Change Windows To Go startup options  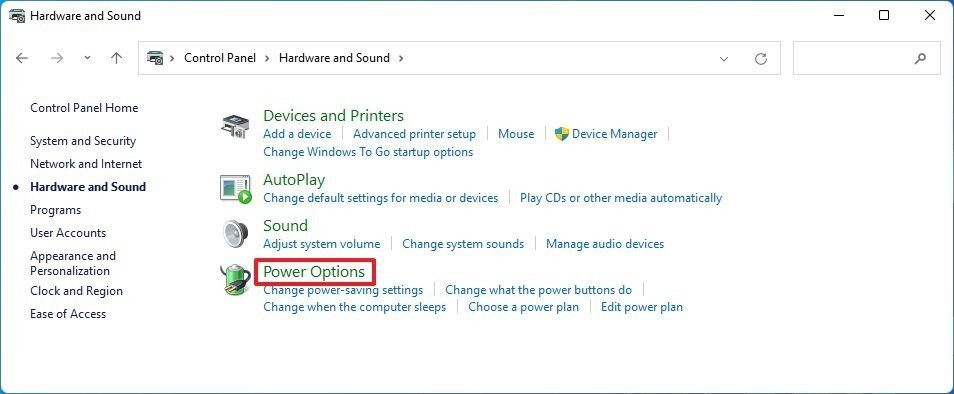coord(368,152)
